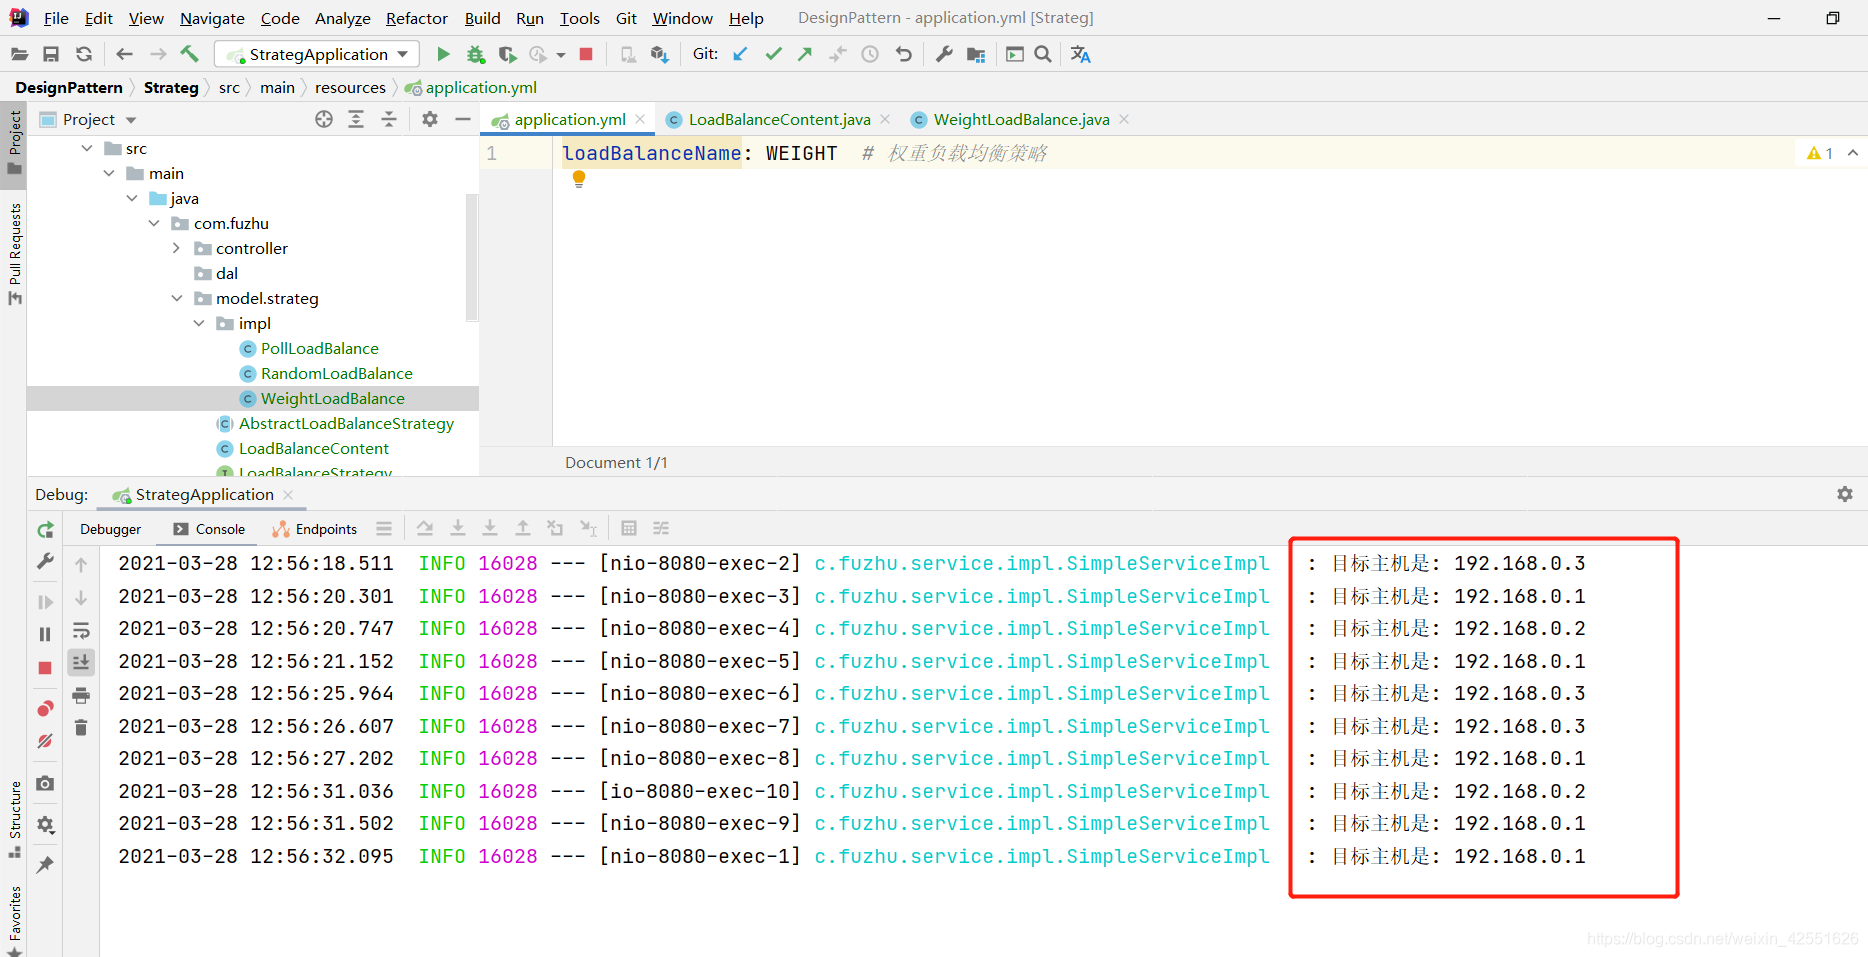Click the yellow intention lightbulb
Image resolution: width=1868 pixels, height=957 pixels.
click(x=578, y=179)
